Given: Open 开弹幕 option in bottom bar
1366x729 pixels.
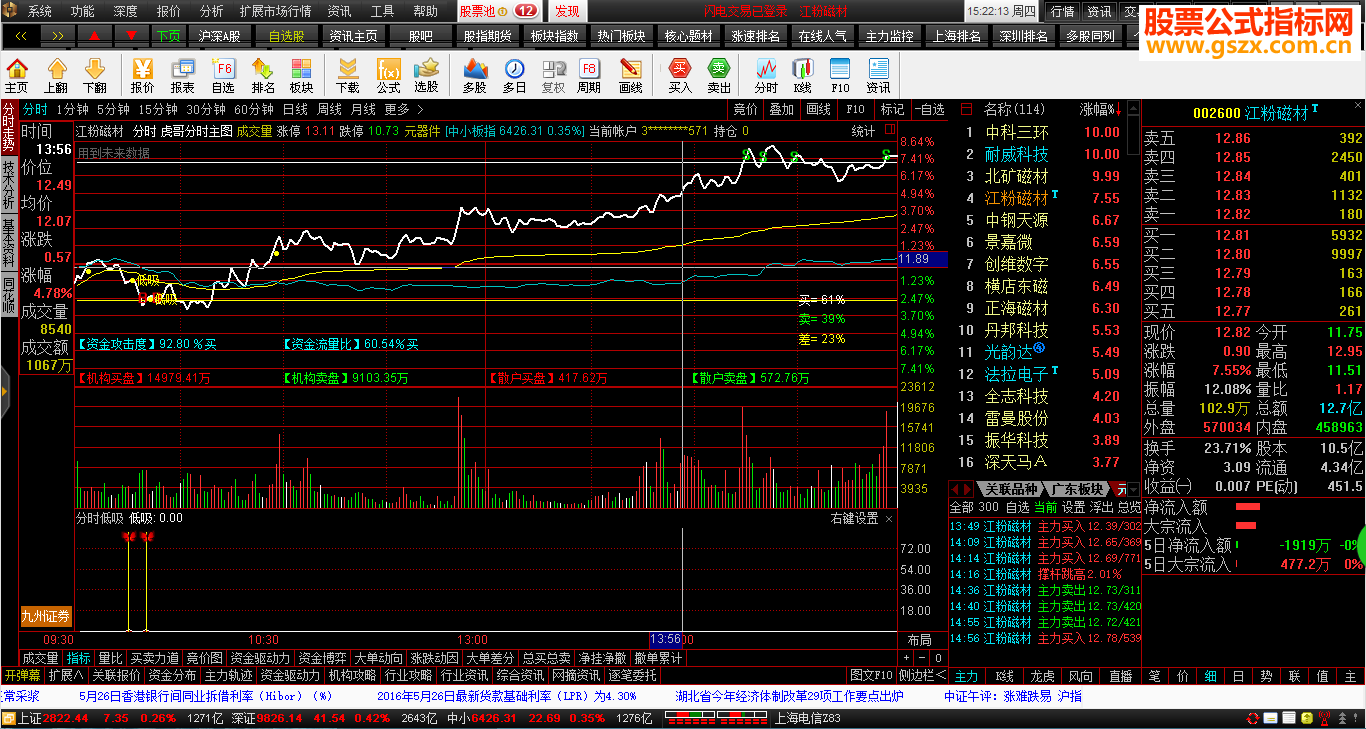Looking at the screenshot, I should pyautogui.click(x=22, y=675).
